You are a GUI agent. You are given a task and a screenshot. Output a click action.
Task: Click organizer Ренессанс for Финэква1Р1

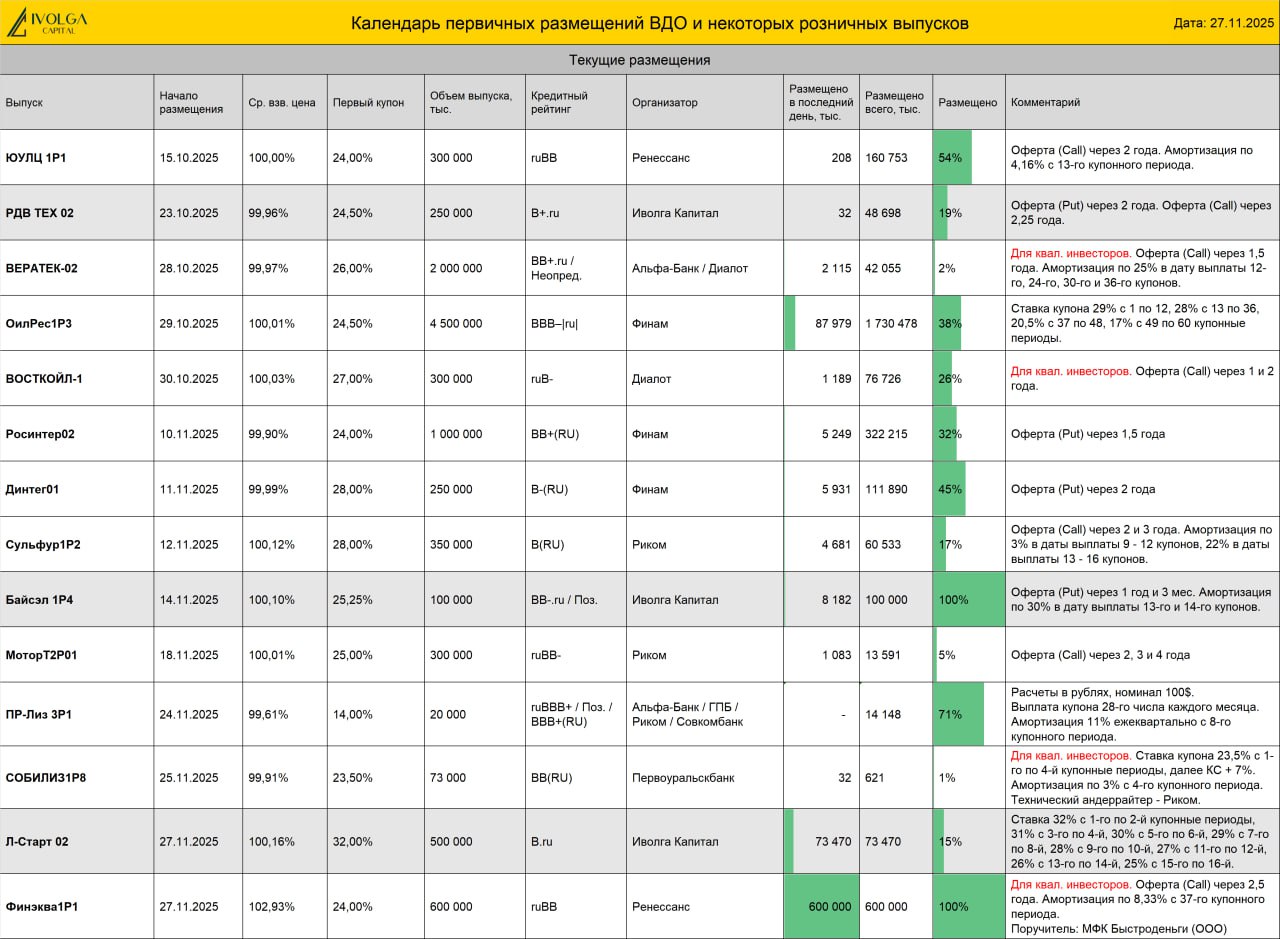[x=661, y=906]
